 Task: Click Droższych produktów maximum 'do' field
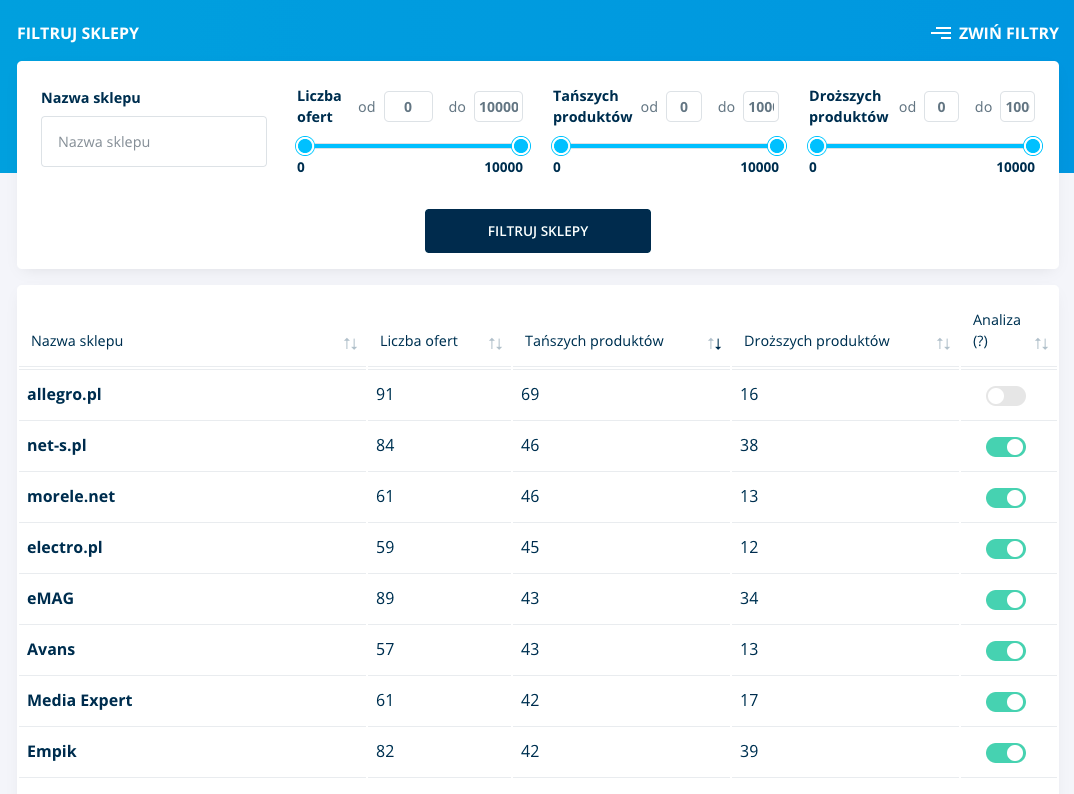[x=1017, y=107]
